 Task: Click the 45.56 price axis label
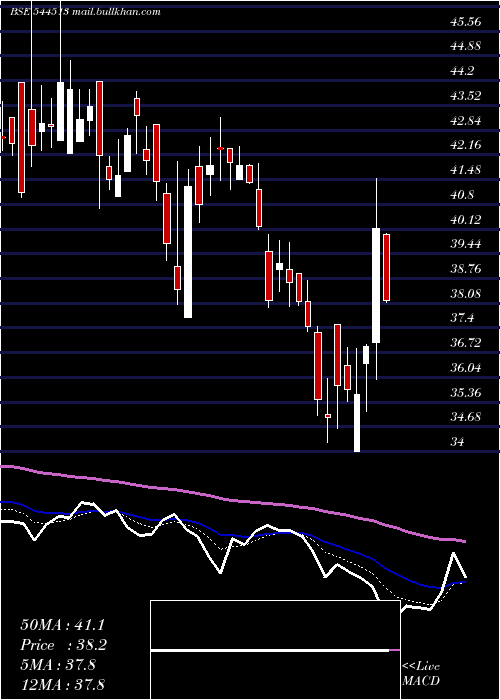click(x=466, y=22)
